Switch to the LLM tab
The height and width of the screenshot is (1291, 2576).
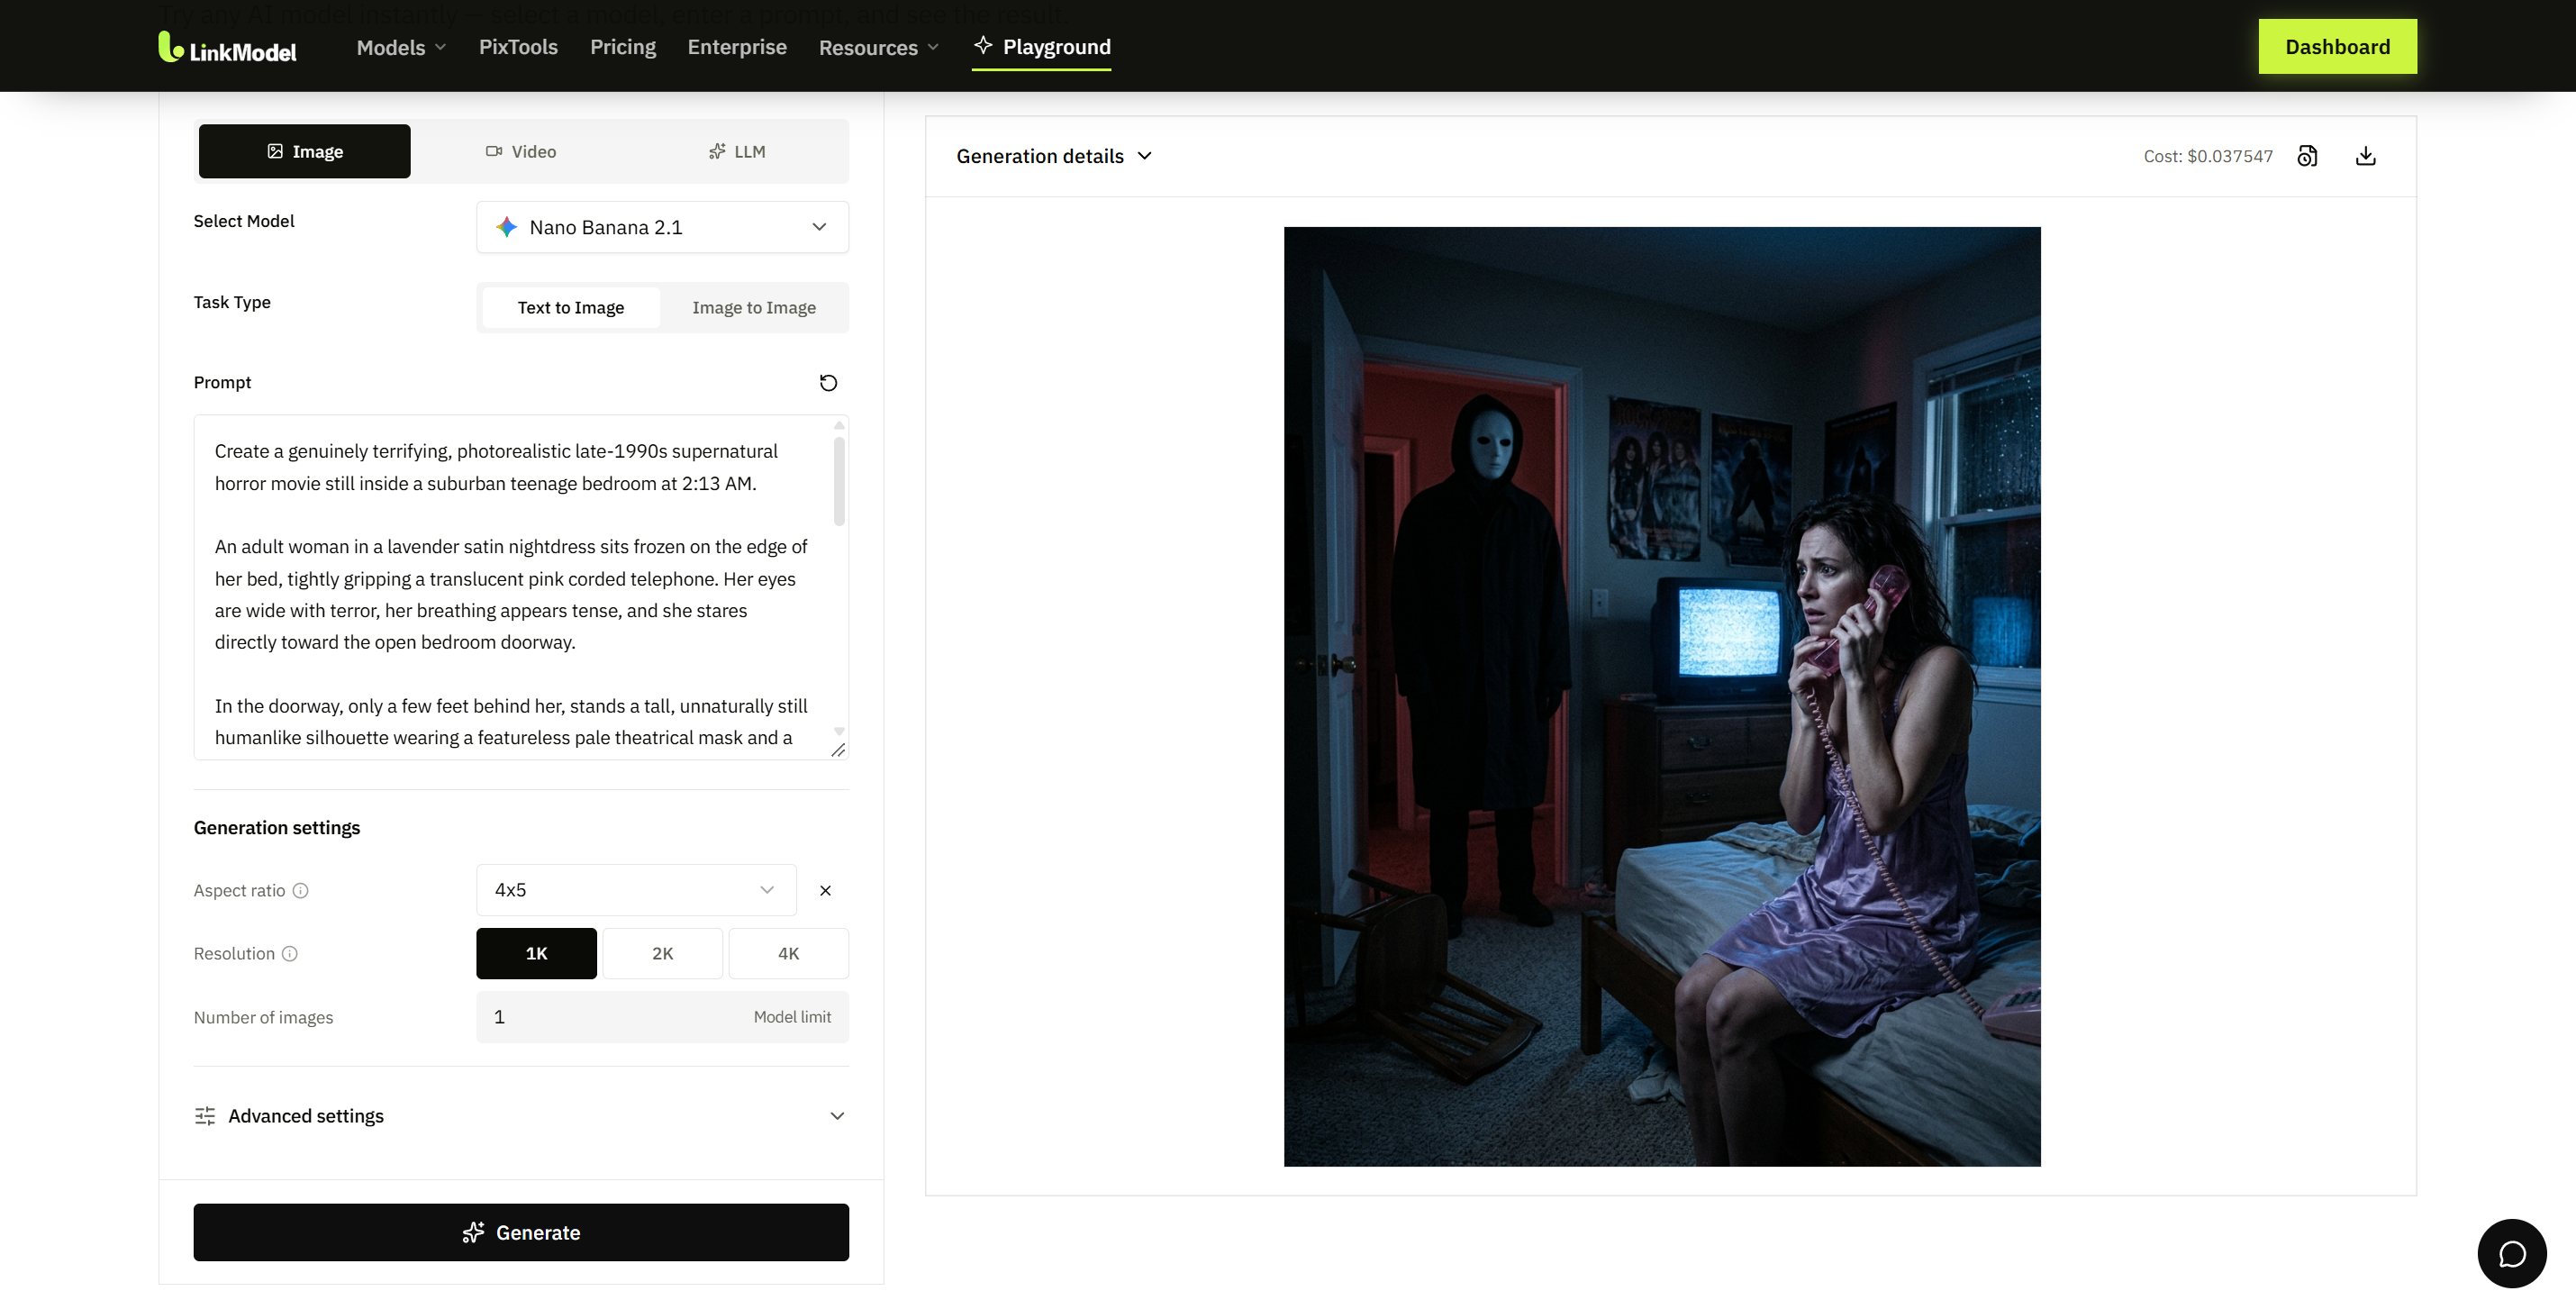(x=737, y=151)
